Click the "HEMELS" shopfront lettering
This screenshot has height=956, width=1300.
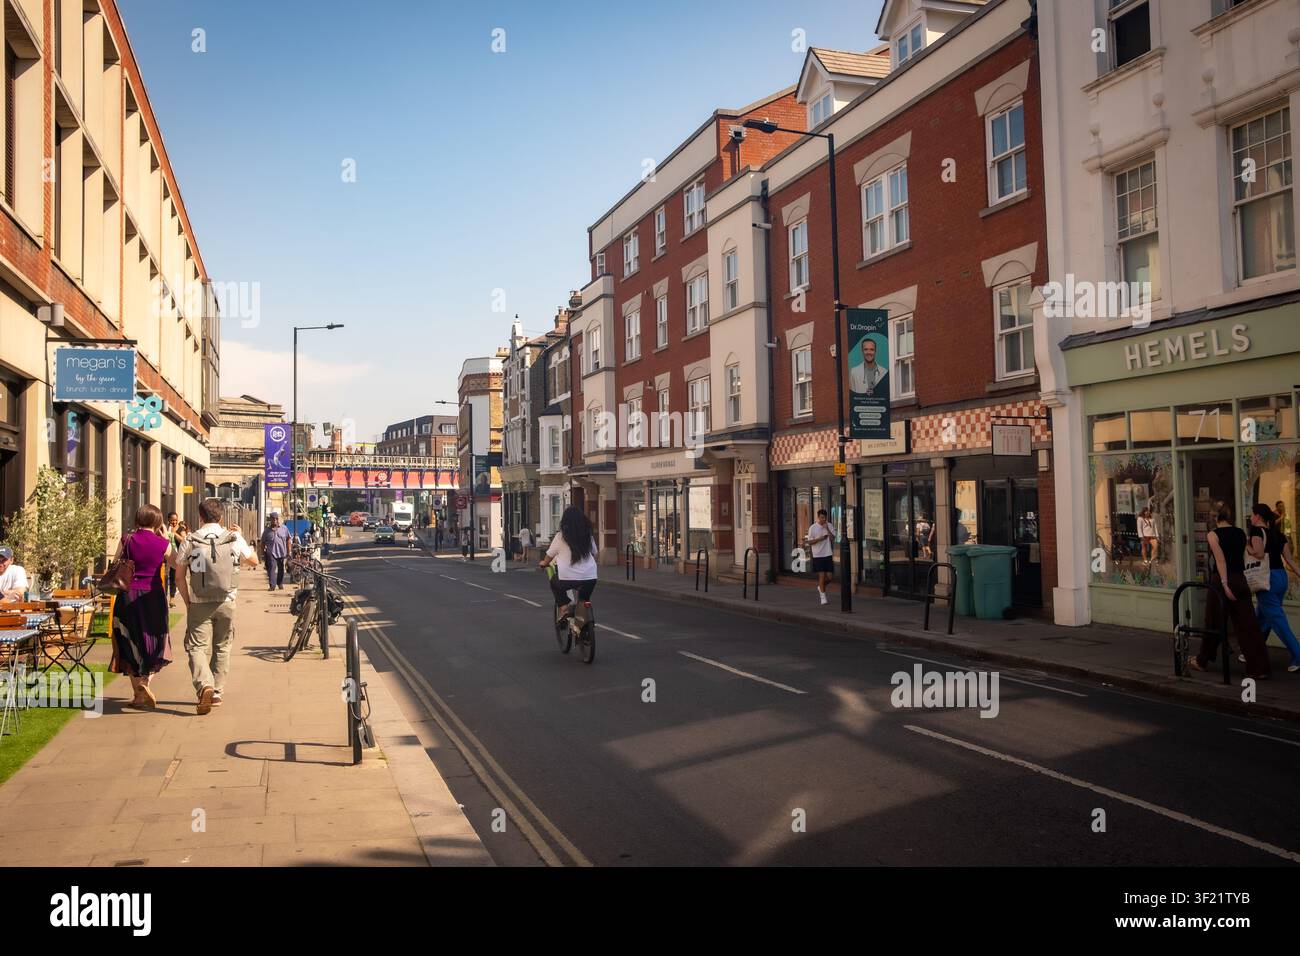click(x=1187, y=347)
